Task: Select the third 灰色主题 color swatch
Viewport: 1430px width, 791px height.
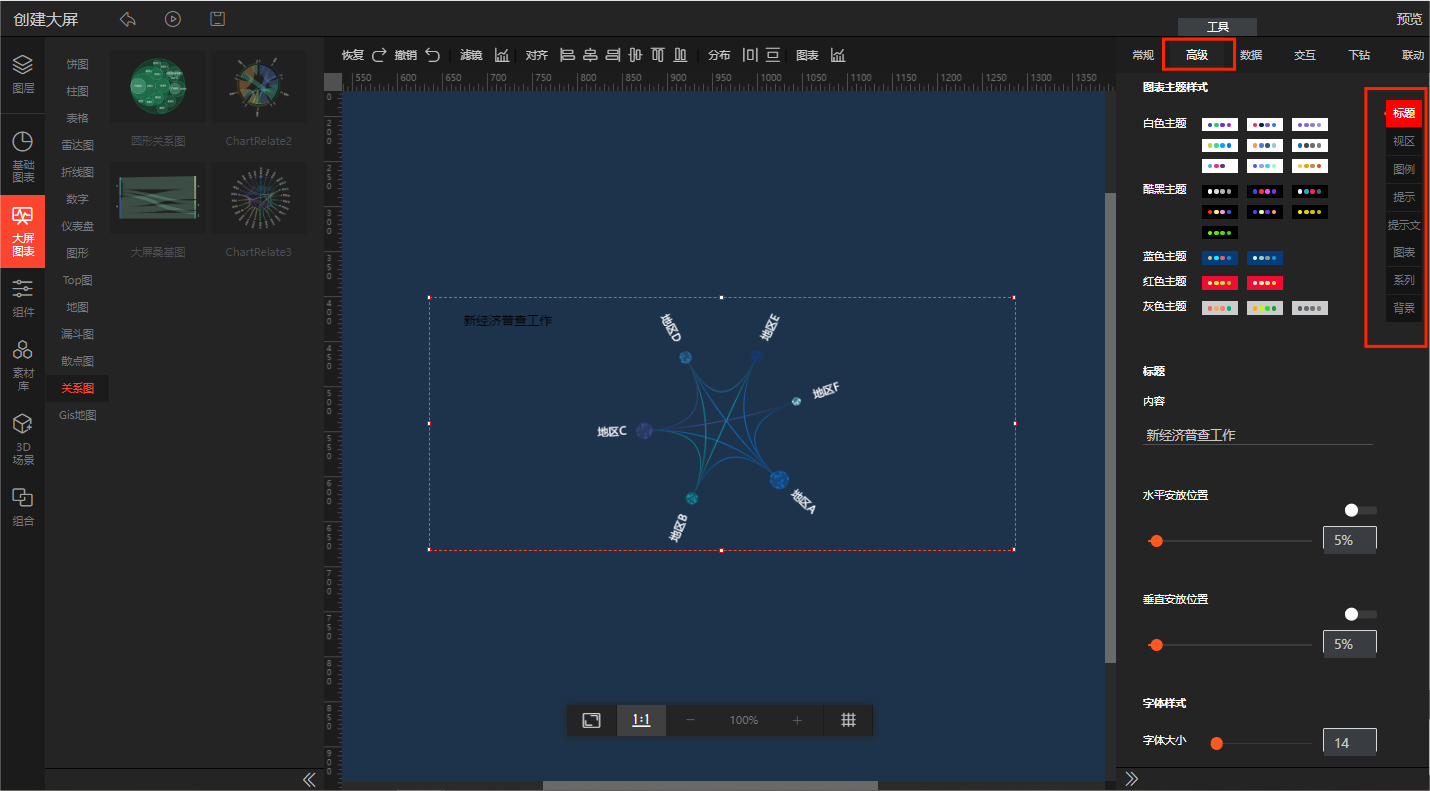Action: point(1310,308)
